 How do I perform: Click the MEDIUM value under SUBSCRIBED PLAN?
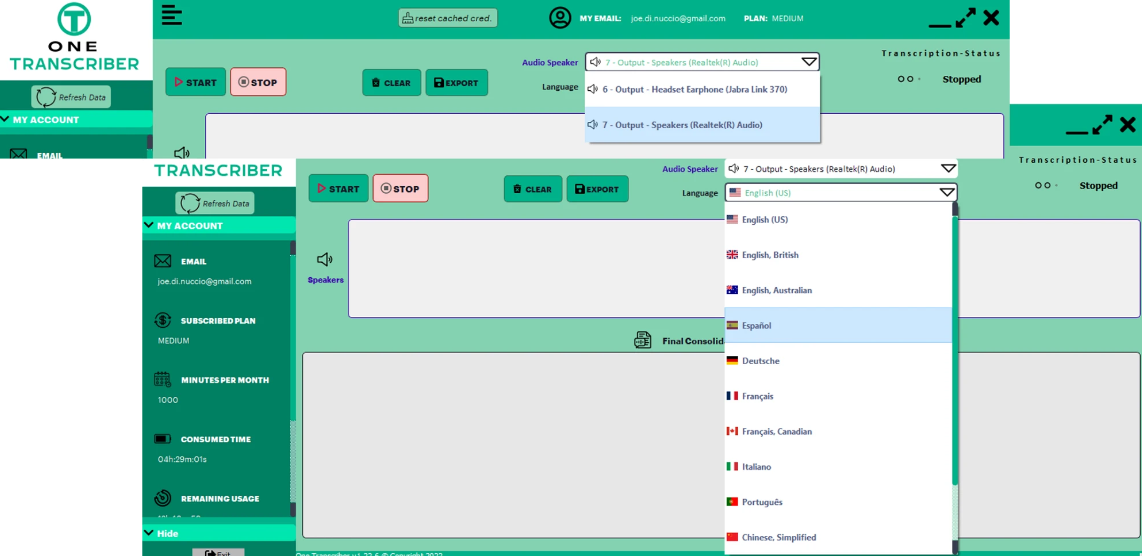[x=173, y=340]
